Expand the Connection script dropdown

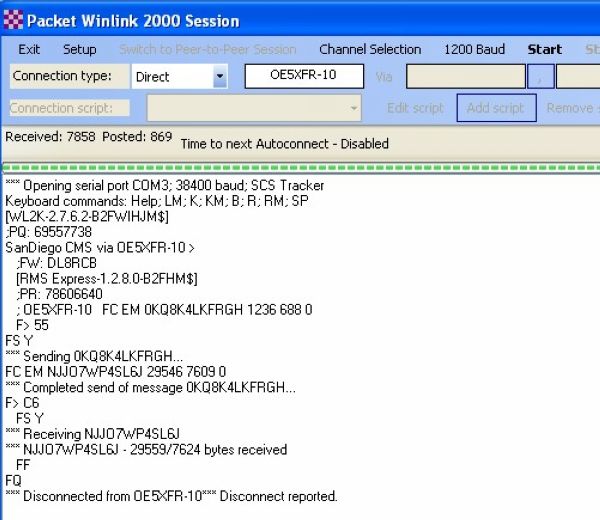[354, 108]
